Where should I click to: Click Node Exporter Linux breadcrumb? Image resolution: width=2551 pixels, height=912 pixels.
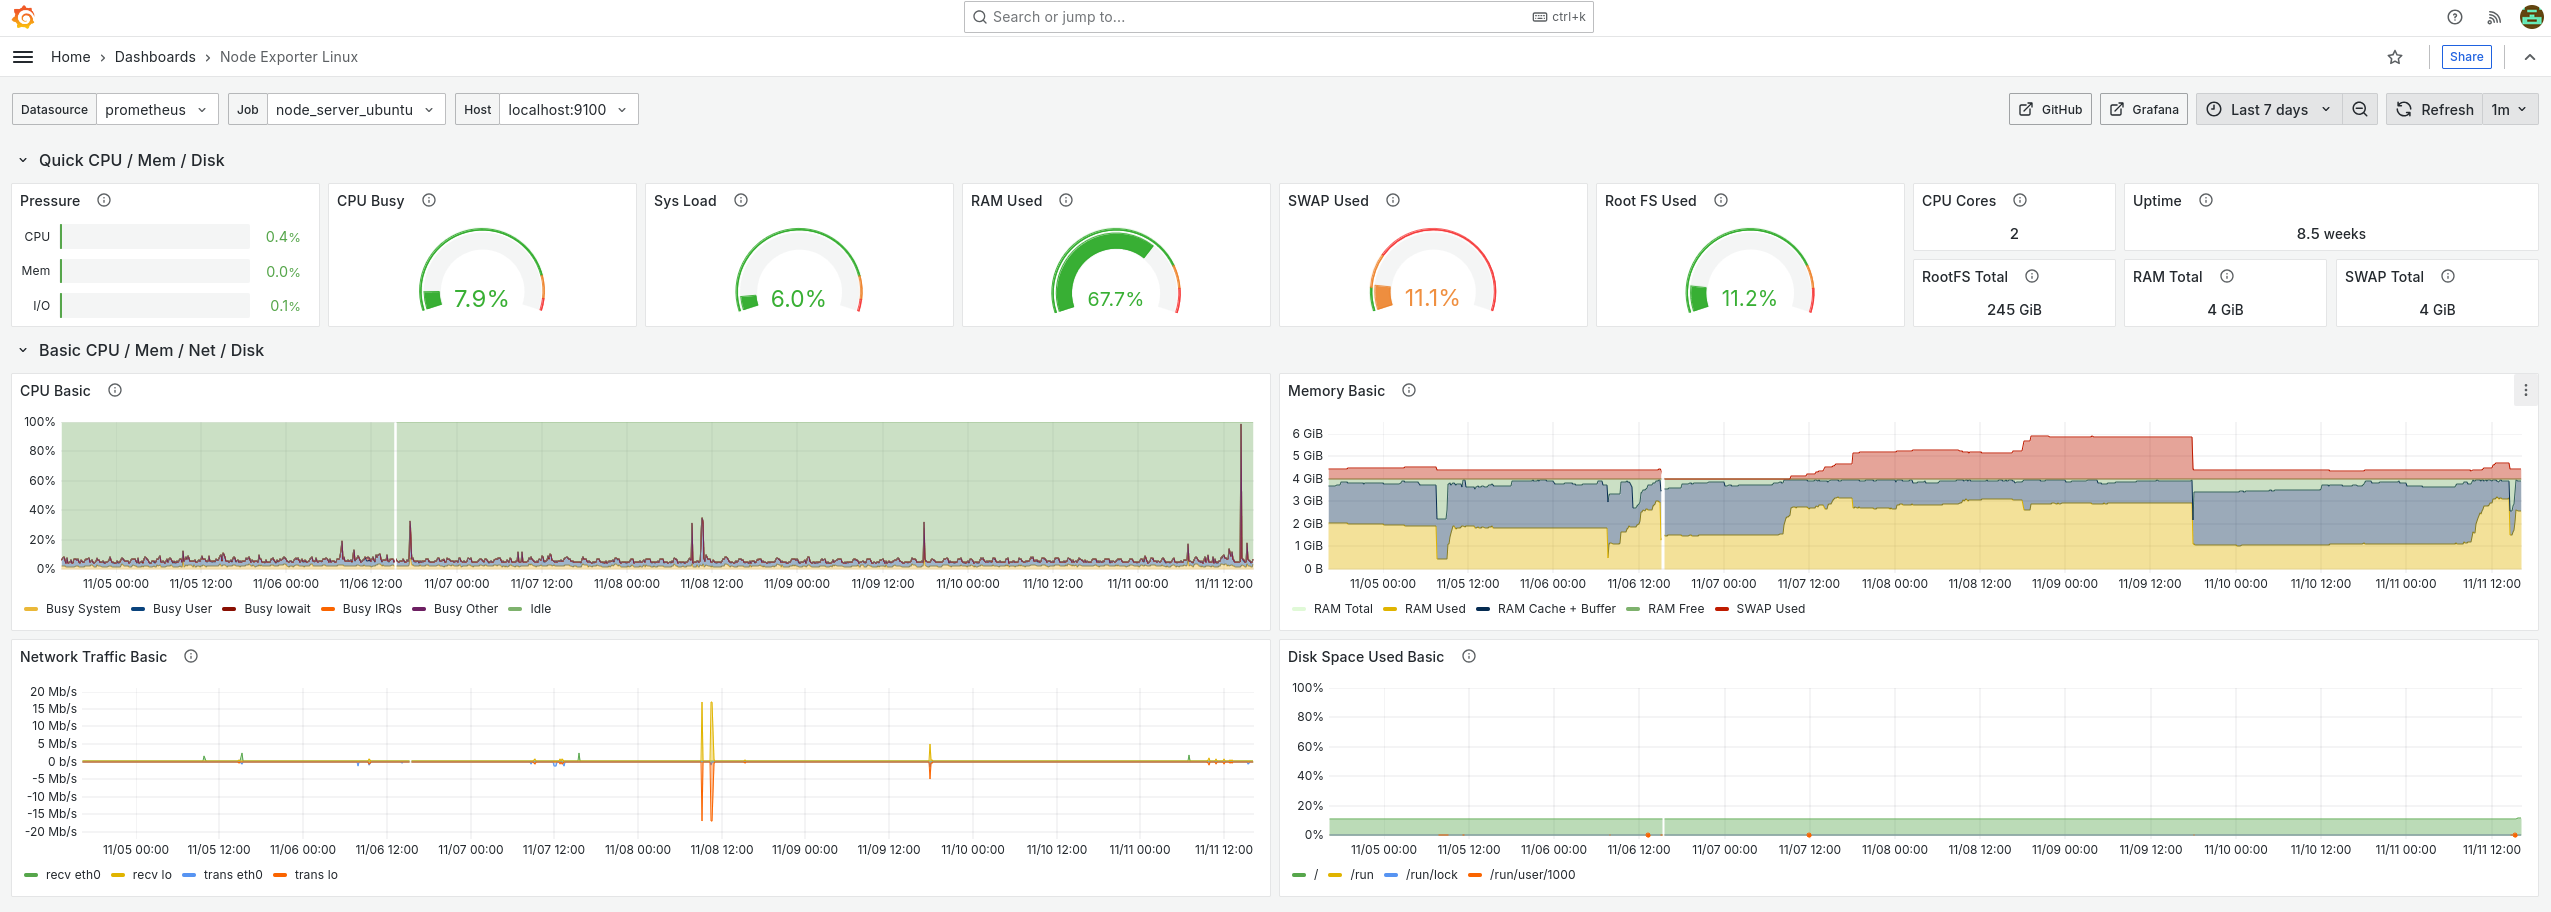[289, 57]
